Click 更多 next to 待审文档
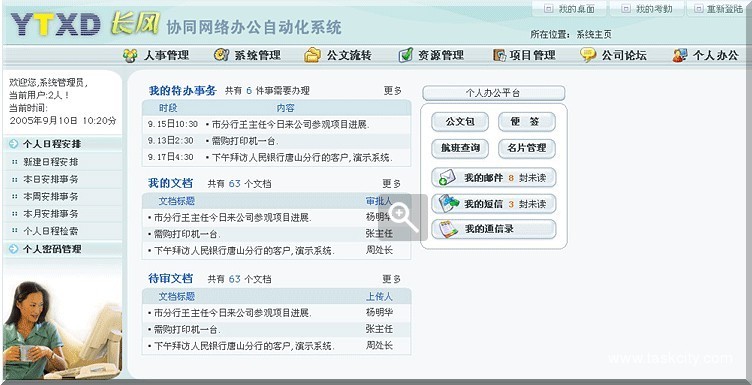Image resolution: width=752 pixels, height=385 pixels. point(391,279)
